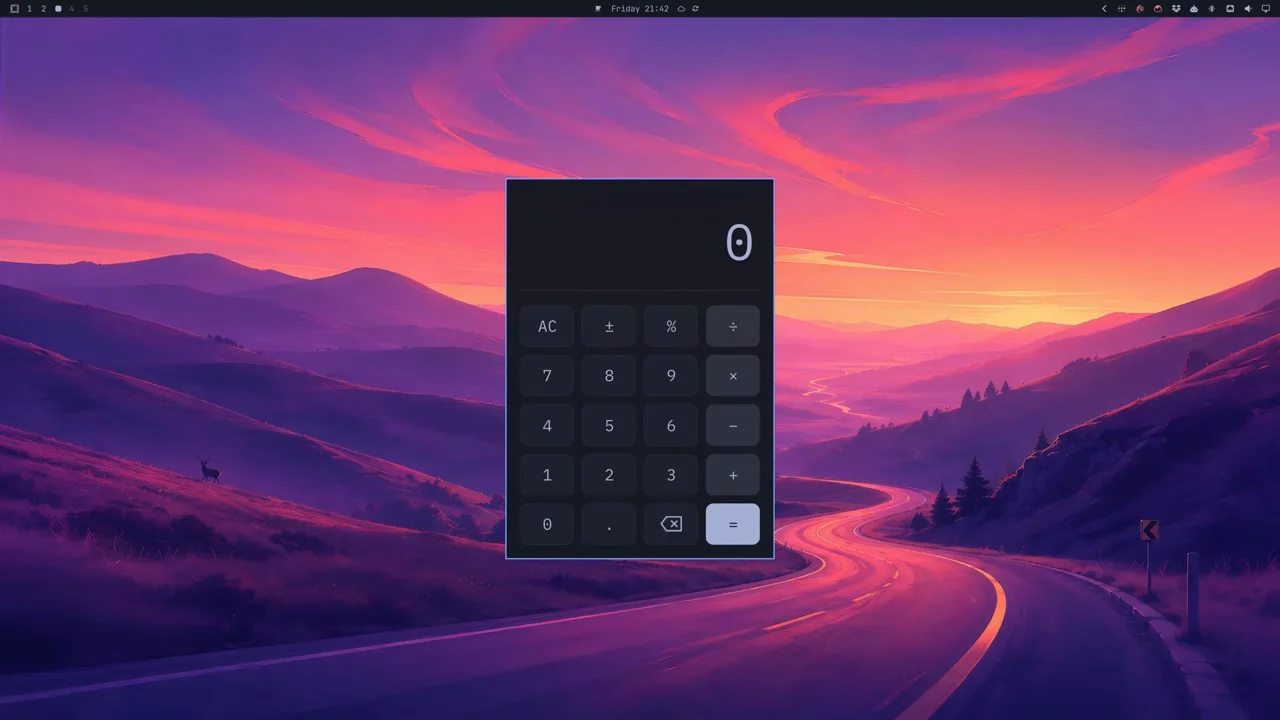Open the Friday 21:42 clock
Viewport: 1280px width, 720px height.
click(x=639, y=8)
